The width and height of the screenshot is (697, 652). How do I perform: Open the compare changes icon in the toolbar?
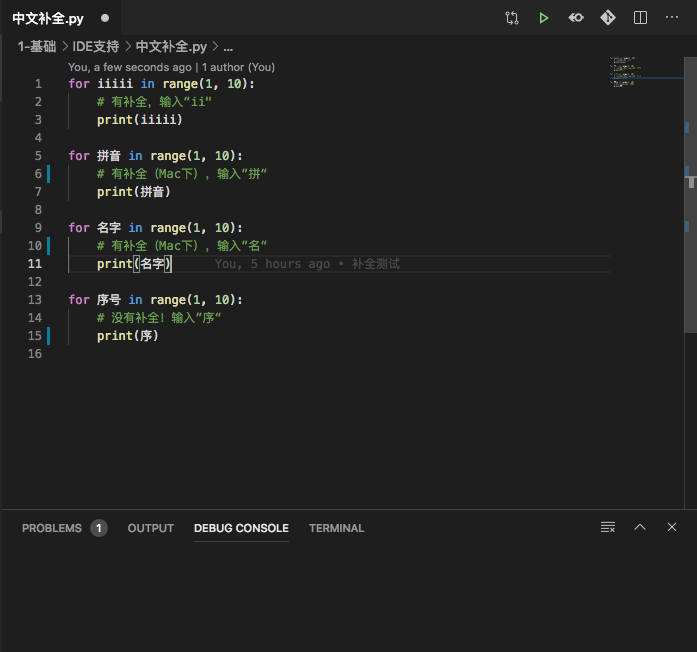(512, 18)
